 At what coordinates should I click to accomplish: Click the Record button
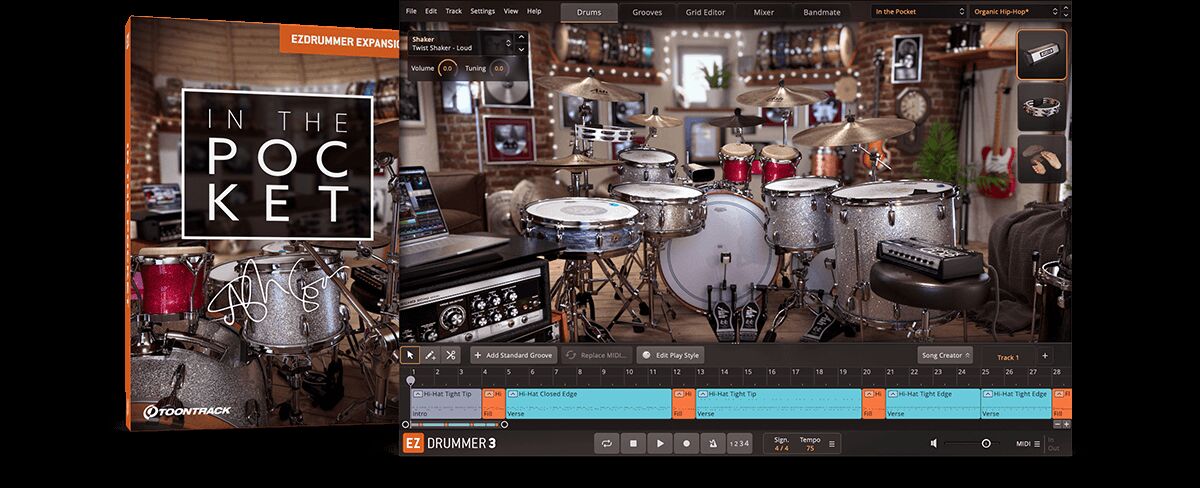point(685,443)
